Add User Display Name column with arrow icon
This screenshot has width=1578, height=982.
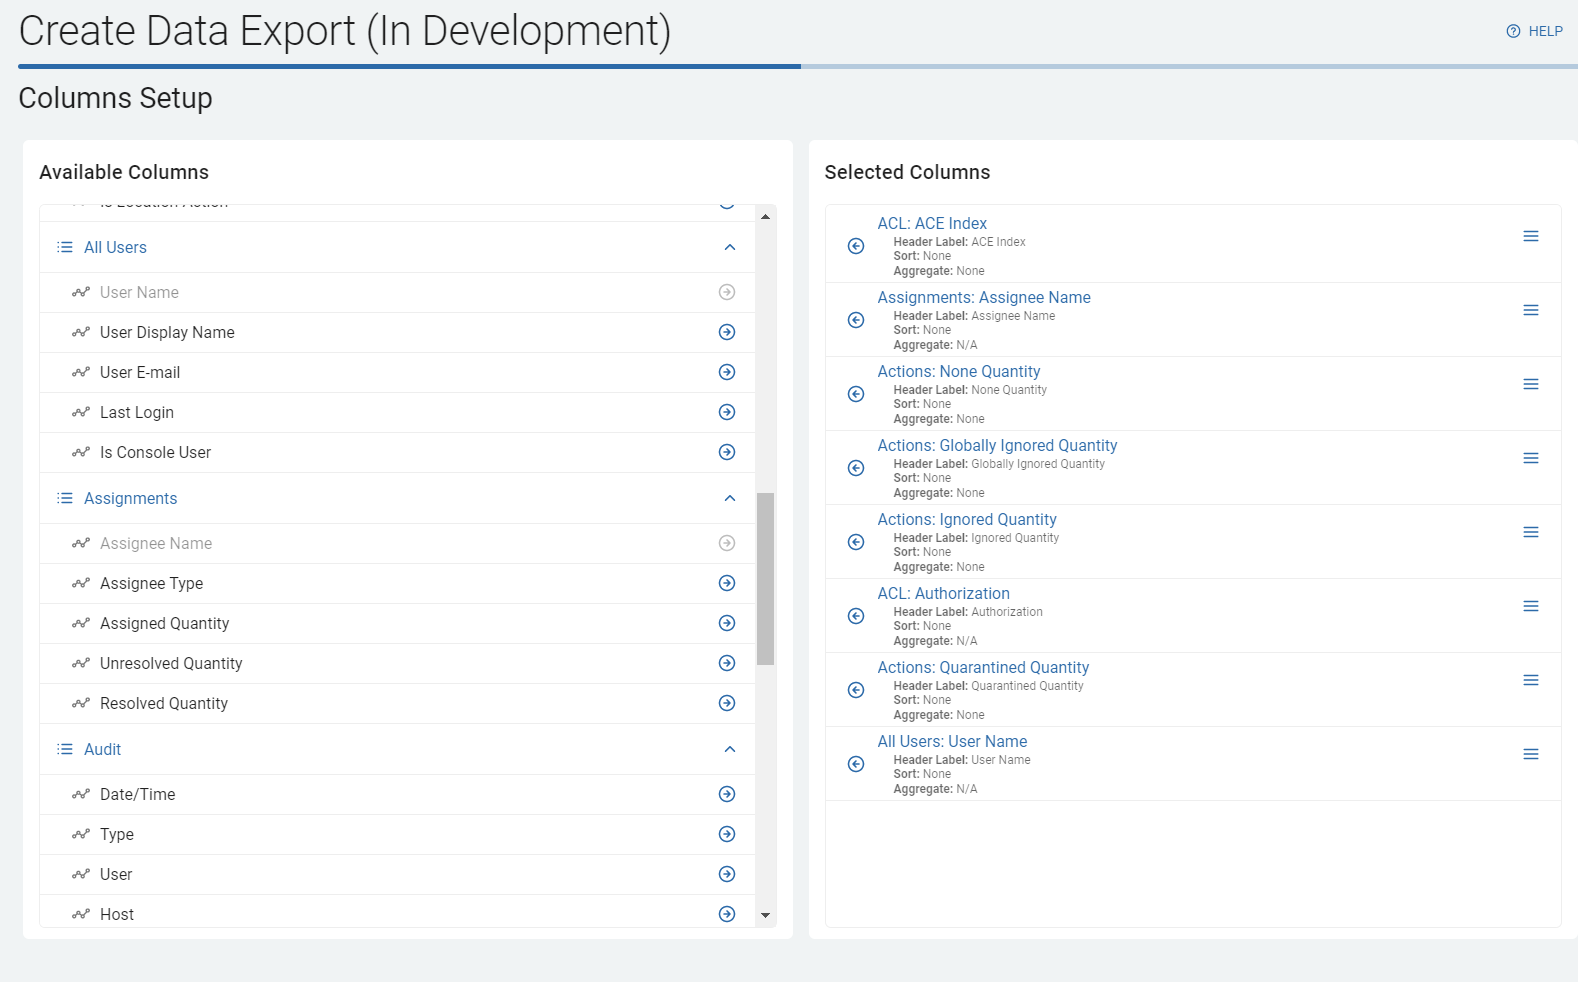coord(727,332)
